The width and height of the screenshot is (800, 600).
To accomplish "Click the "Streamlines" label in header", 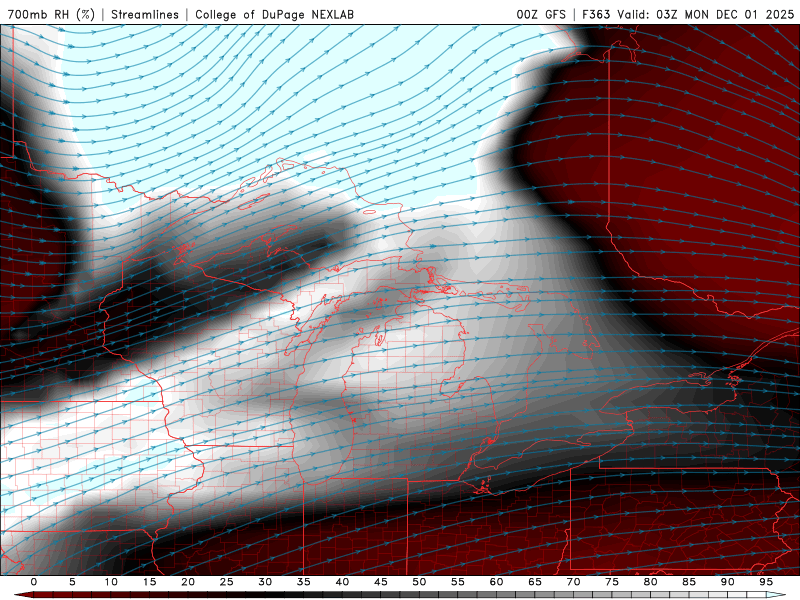I will click(145, 14).
